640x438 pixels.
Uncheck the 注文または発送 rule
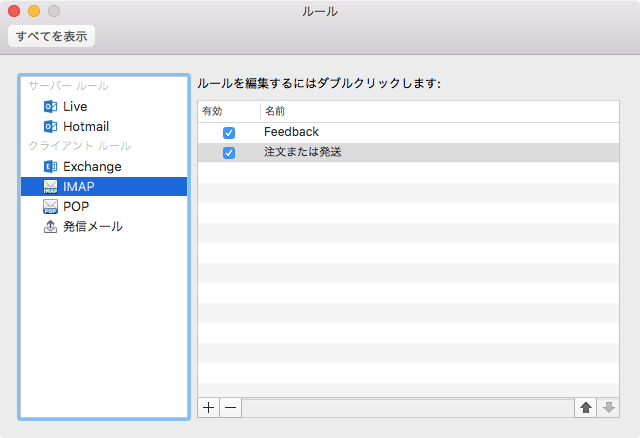(x=229, y=153)
